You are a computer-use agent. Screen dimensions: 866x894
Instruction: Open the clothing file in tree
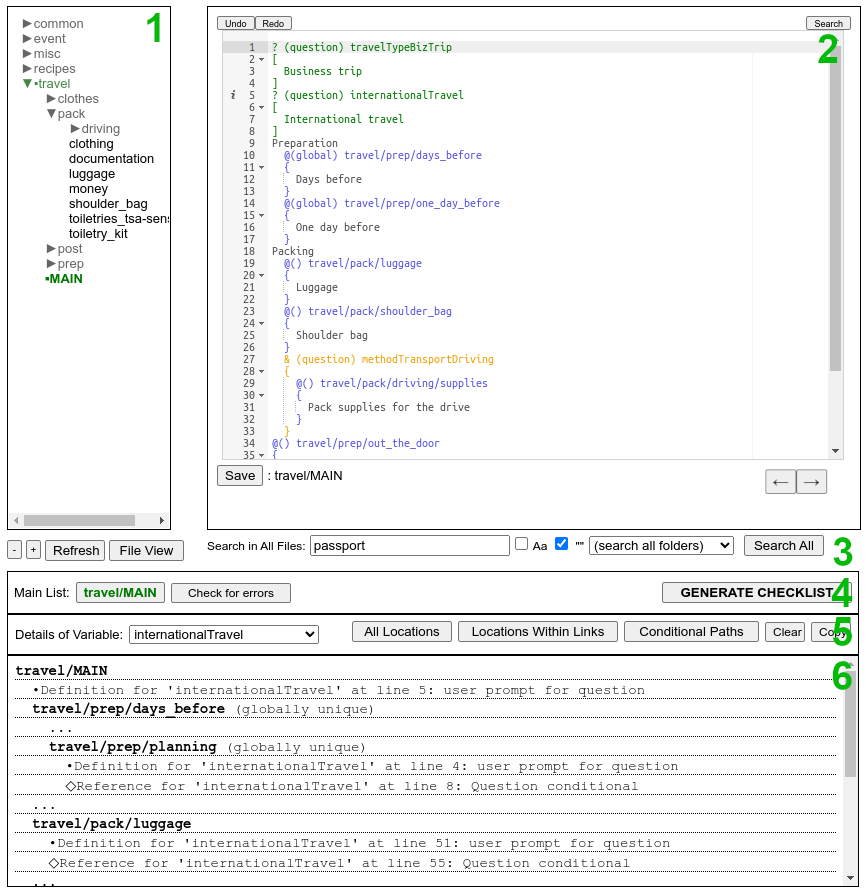coord(91,144)
